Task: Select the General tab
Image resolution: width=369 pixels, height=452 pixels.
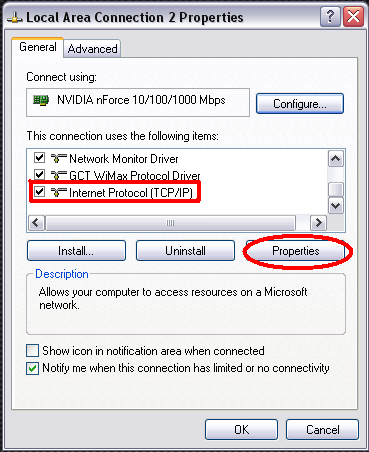Action: tap(38, 47)
